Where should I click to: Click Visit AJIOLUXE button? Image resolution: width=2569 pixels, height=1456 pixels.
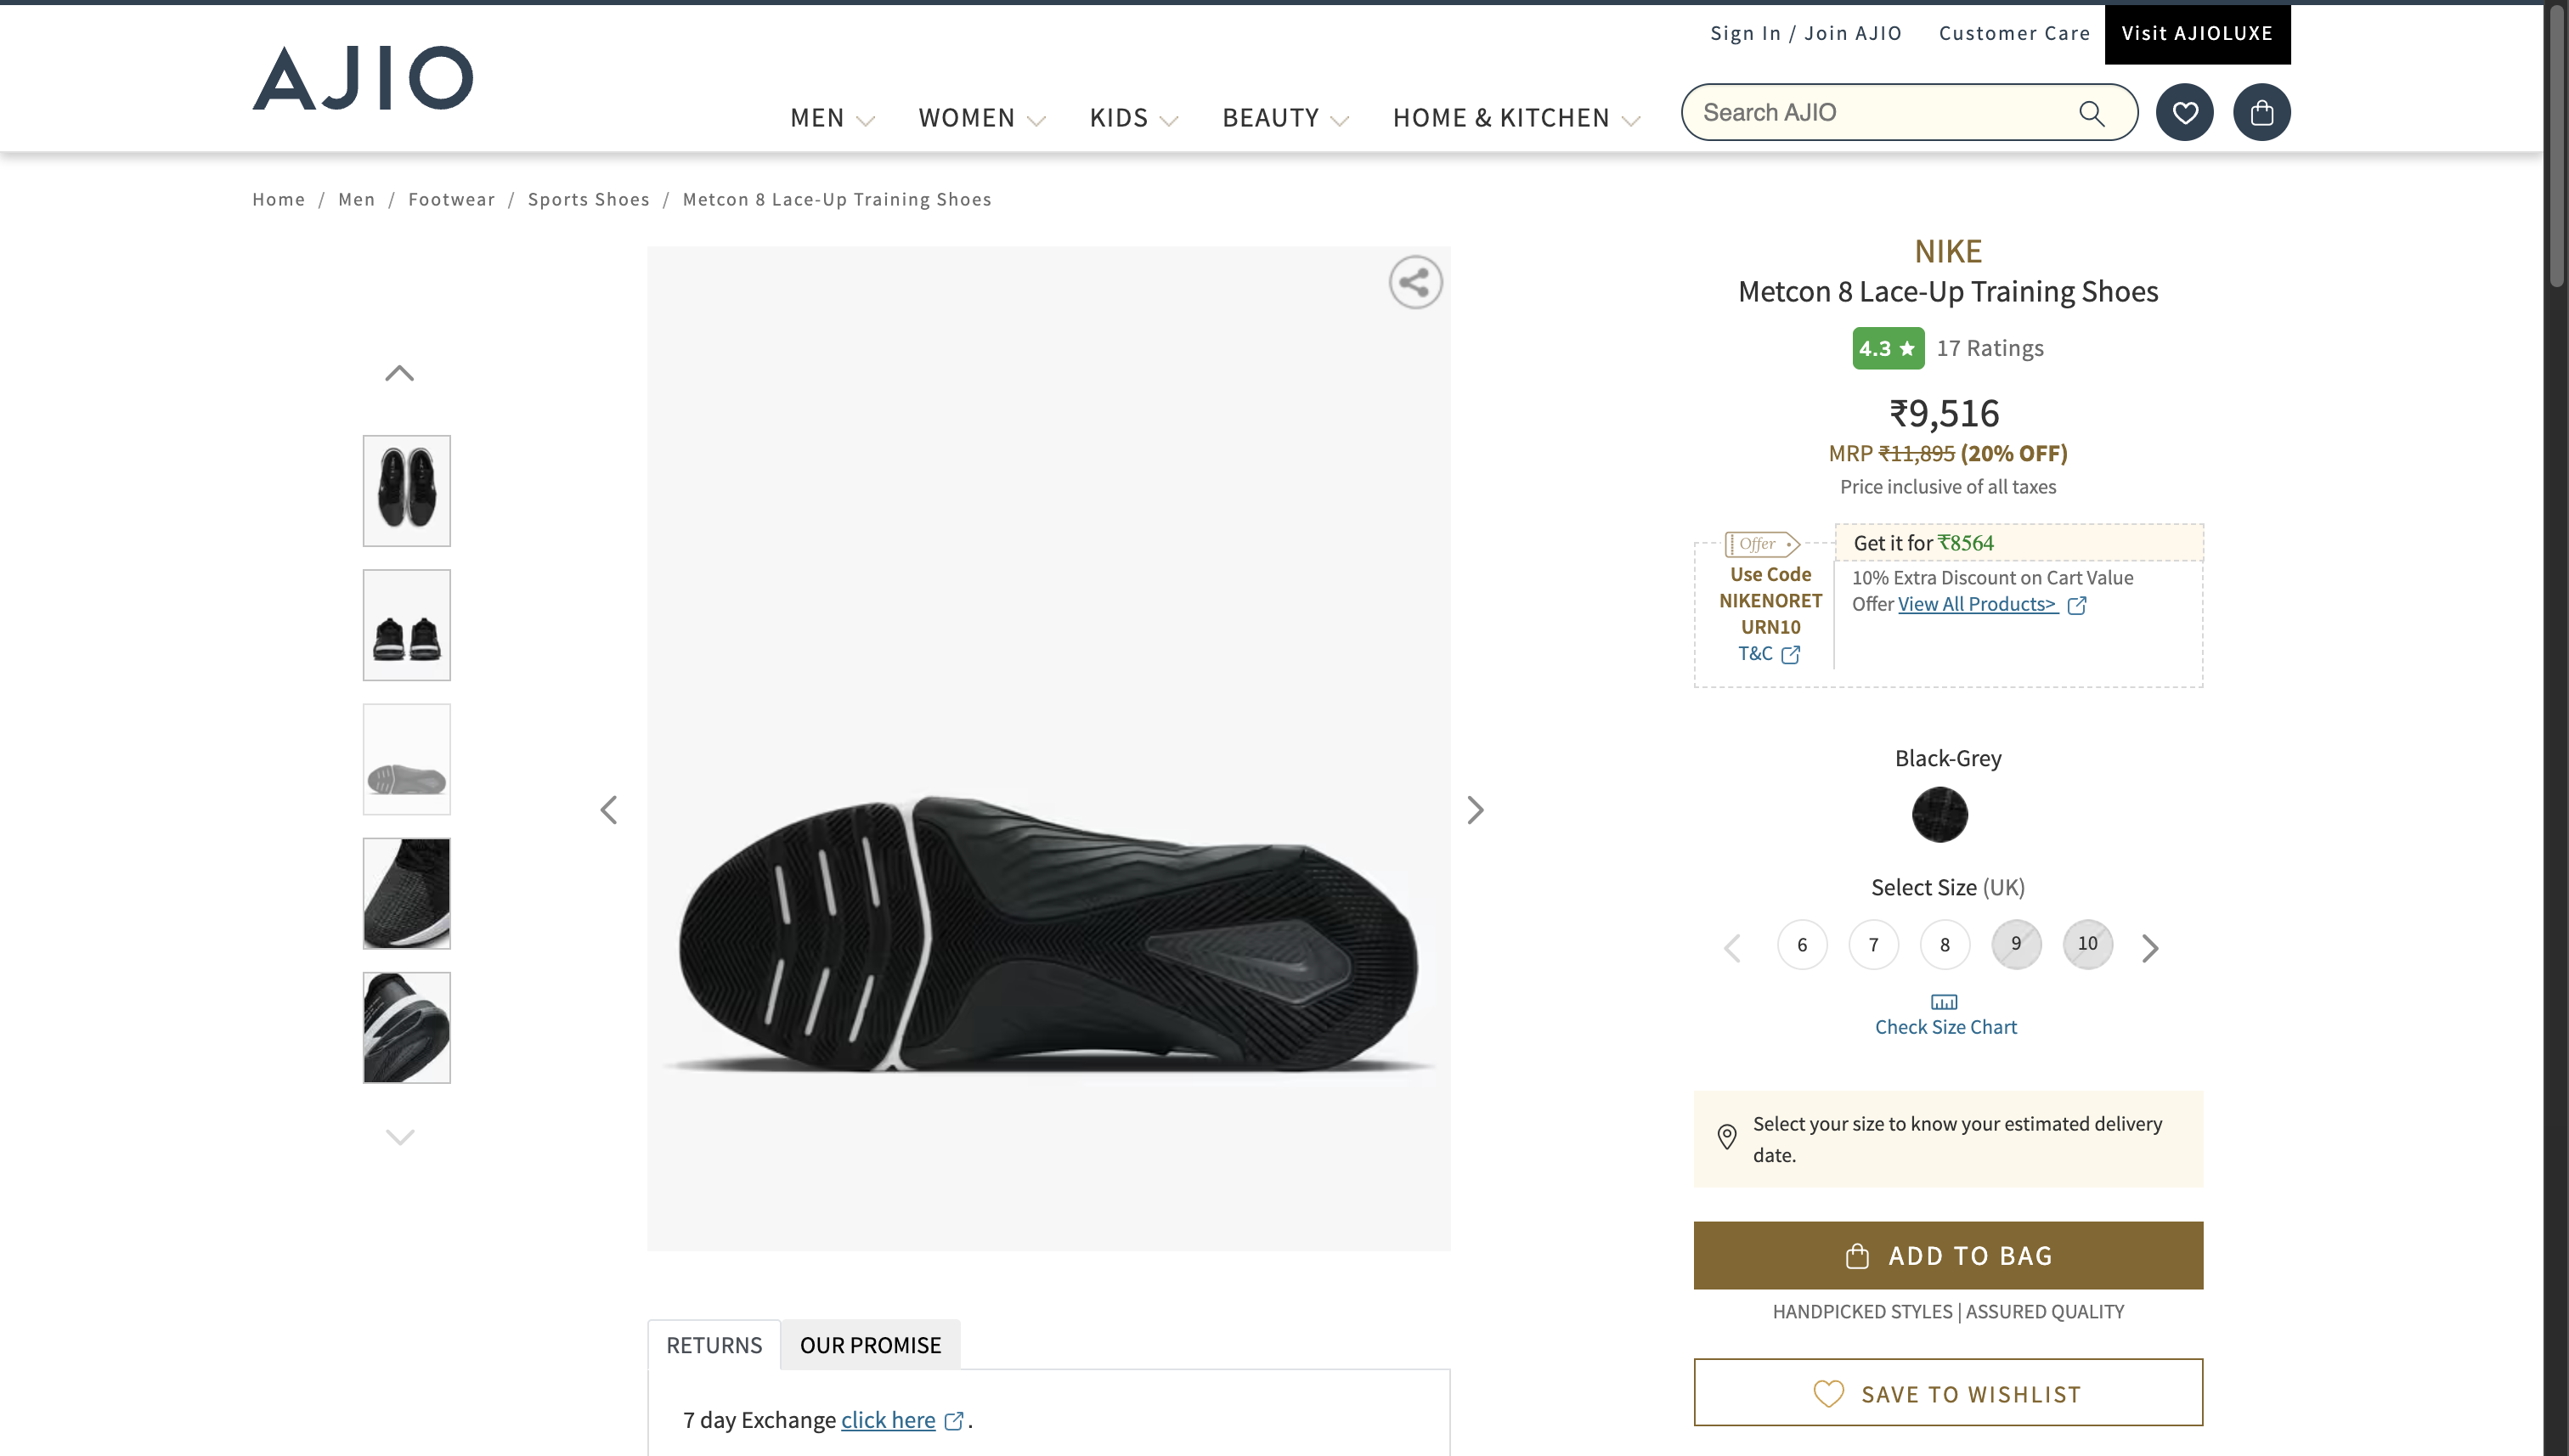click(2197, 34)
